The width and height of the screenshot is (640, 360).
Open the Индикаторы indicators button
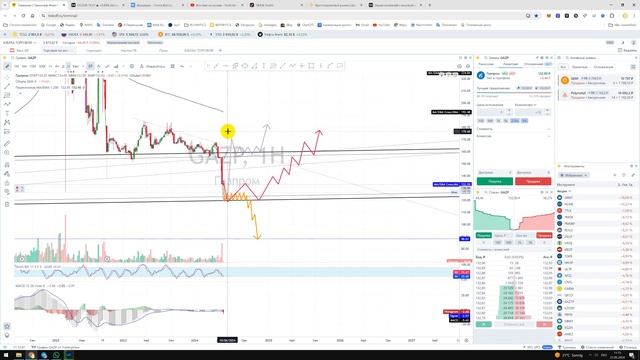[152, 66]
